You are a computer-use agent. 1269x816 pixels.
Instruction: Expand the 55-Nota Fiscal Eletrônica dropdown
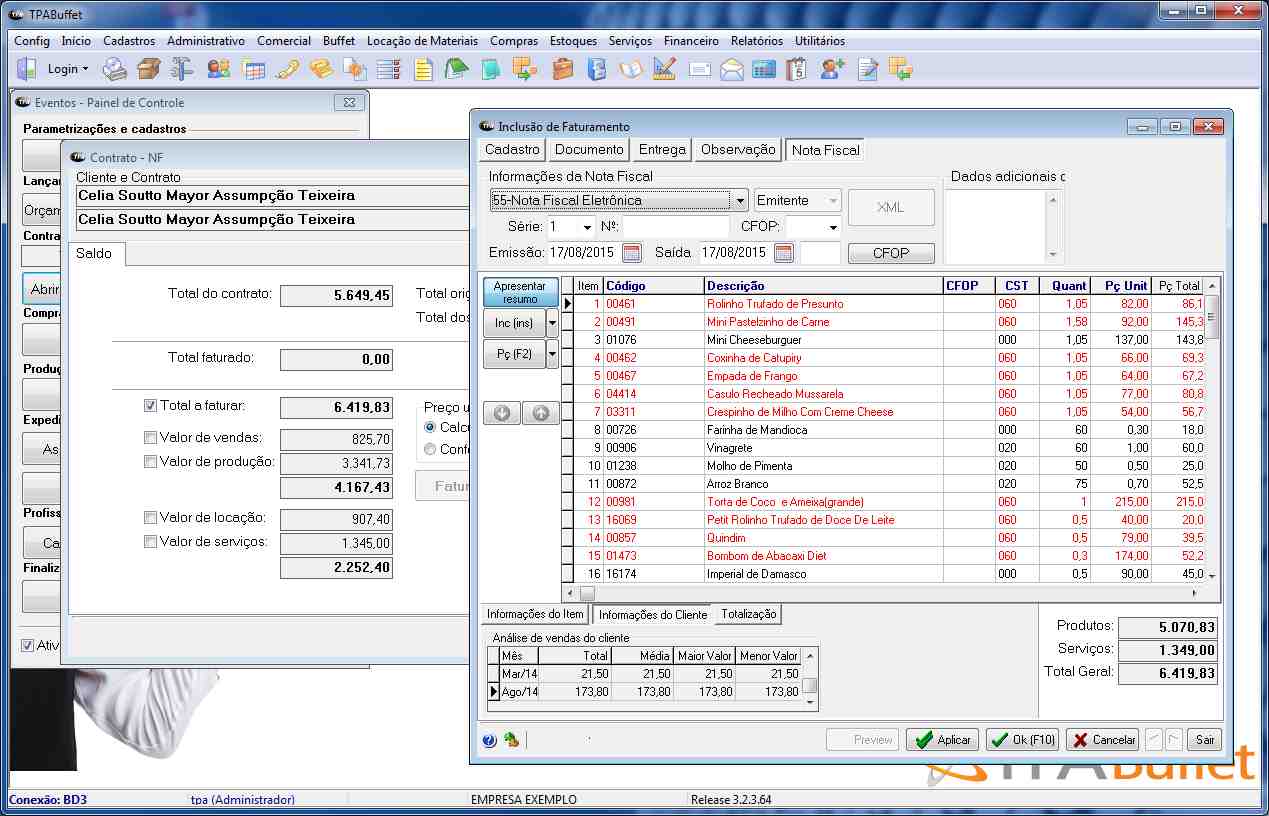click(739, 200)
